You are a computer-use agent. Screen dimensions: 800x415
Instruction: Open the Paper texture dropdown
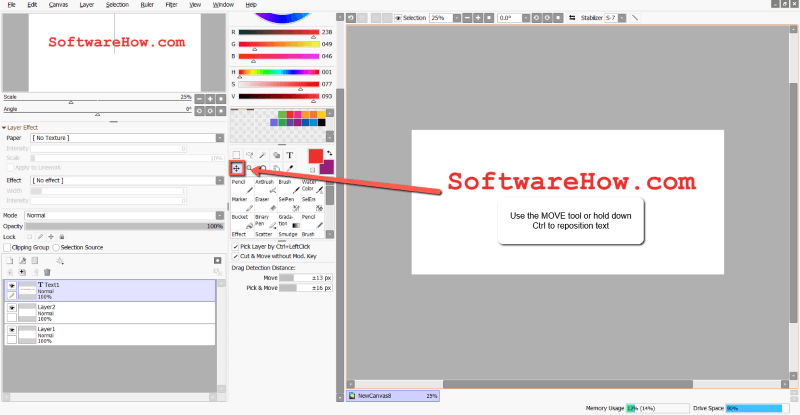(x=220, y=138)
